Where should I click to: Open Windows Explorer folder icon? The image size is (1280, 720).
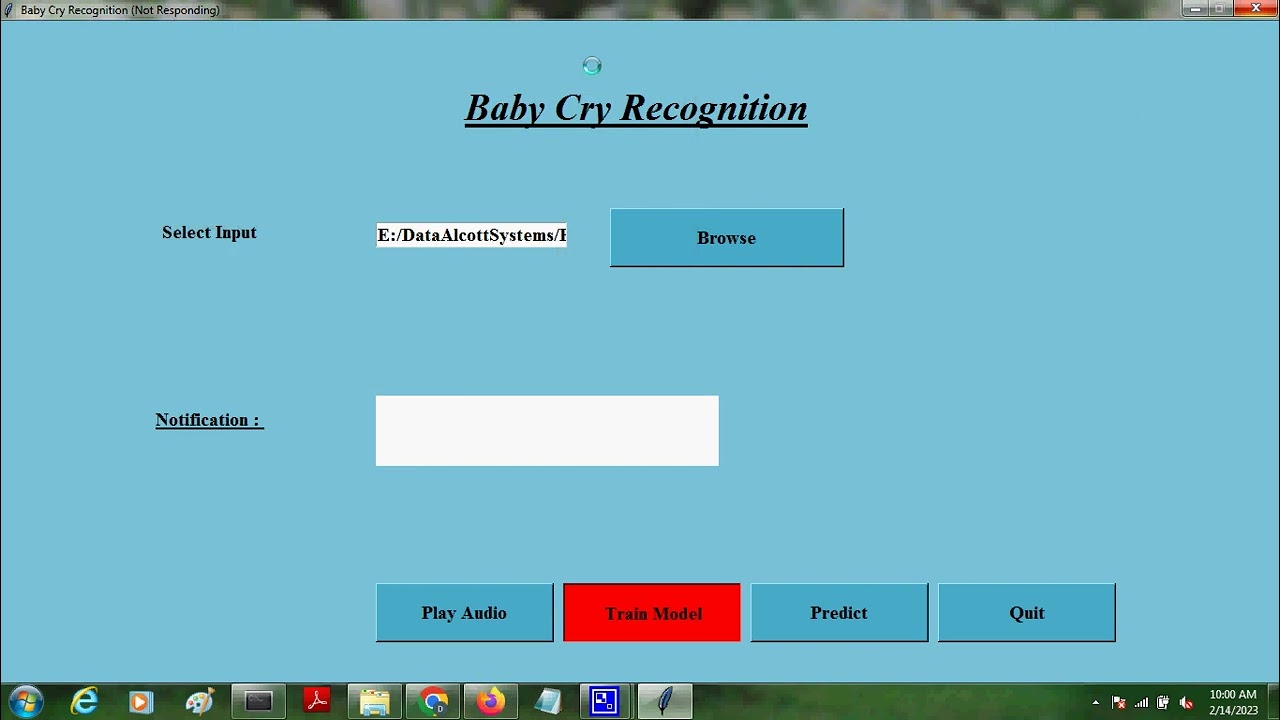click(375, 702)
